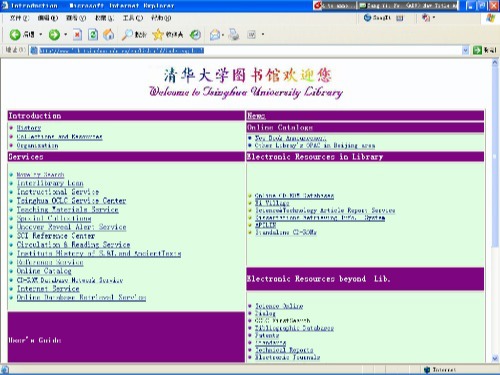Open the address bar dropdown arrow
This screenshot has height=375, width=500.
[x=465, y=50]
